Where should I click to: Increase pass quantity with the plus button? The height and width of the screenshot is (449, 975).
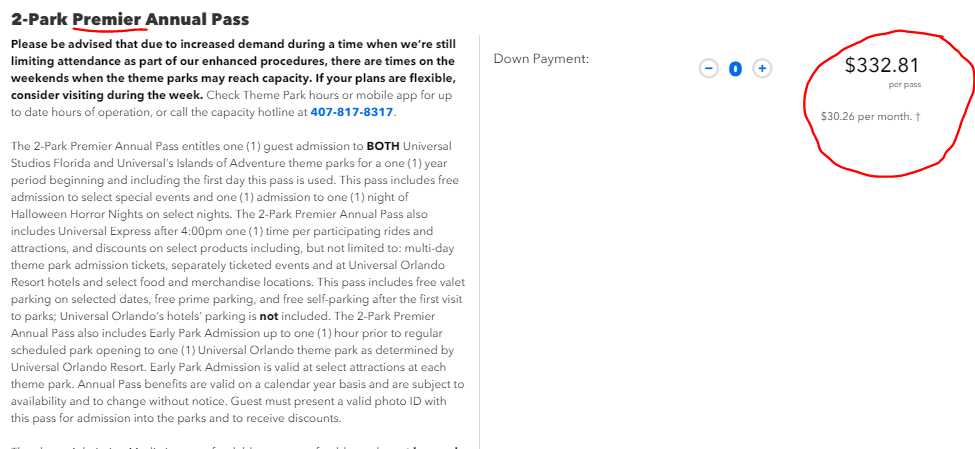coord(762,68)
